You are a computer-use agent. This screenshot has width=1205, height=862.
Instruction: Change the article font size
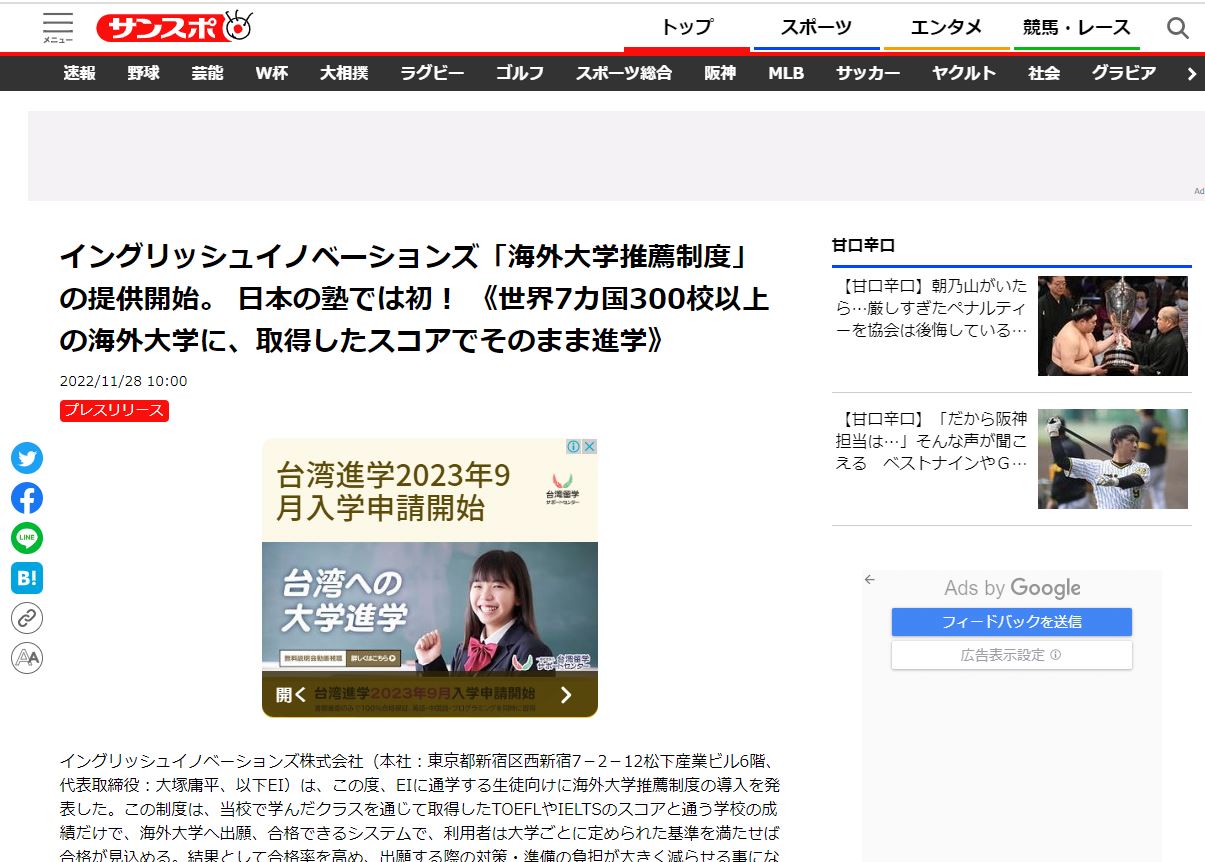click(x=27, y=658)
